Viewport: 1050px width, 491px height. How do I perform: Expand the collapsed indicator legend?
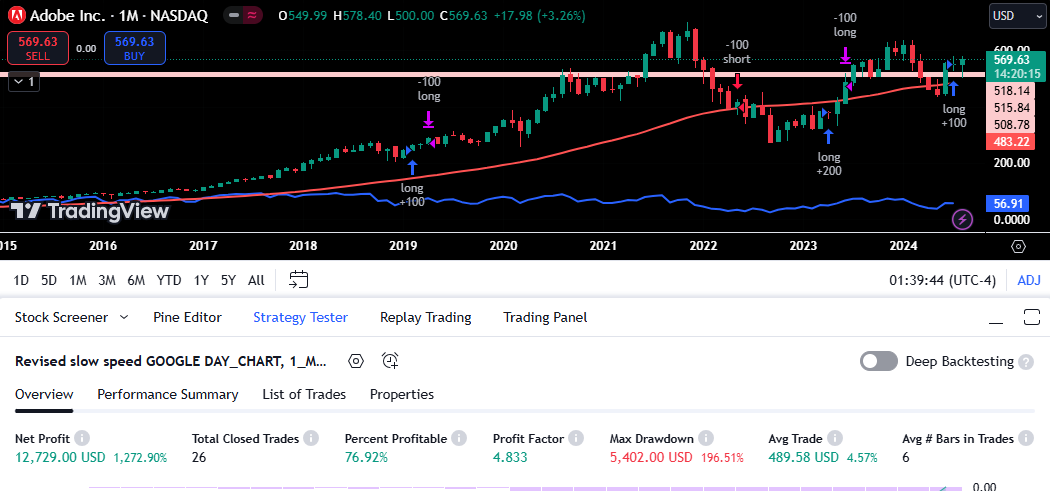coord(23,82)
